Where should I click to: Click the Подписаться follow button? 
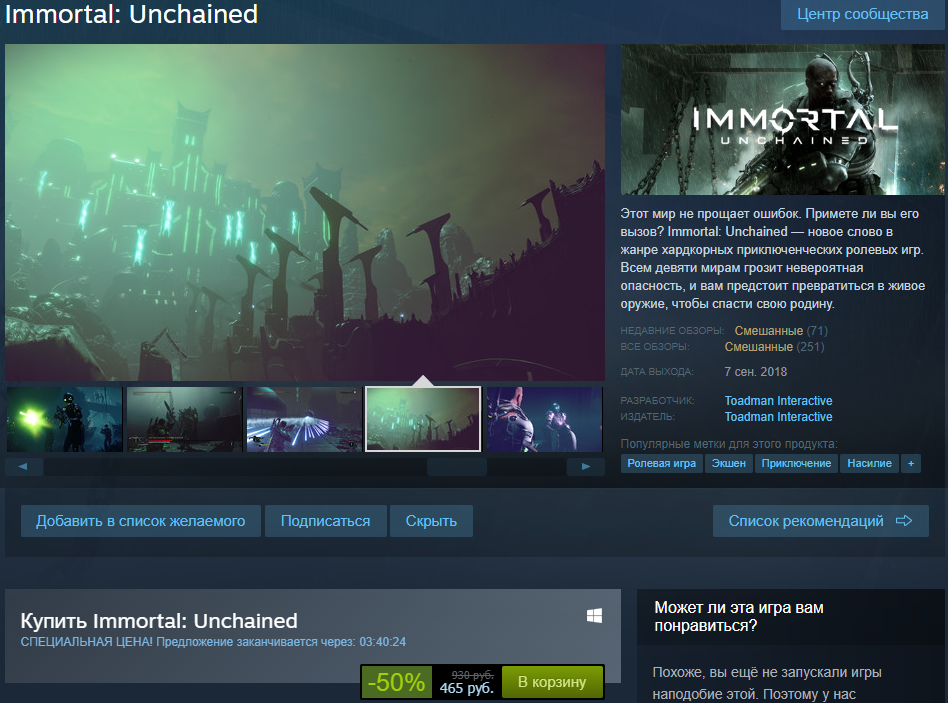[x=325, y=521]
